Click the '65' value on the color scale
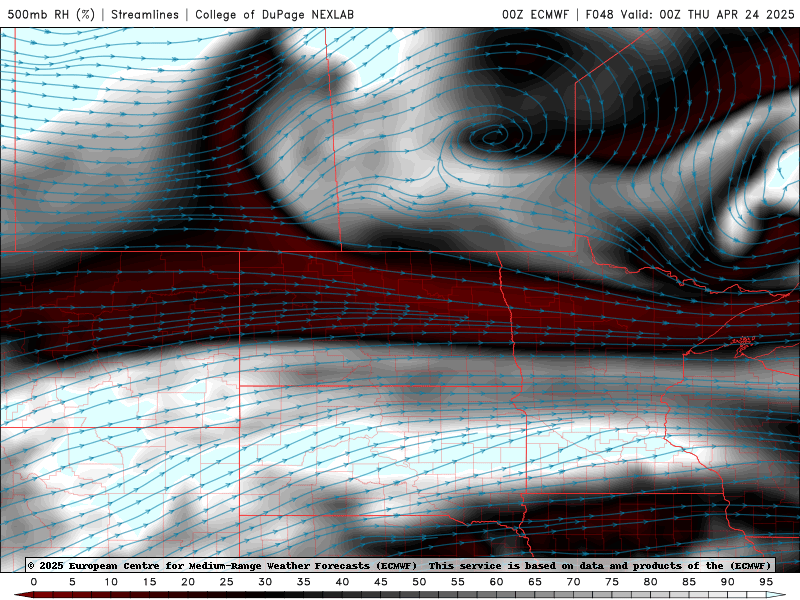 point(535,582)
